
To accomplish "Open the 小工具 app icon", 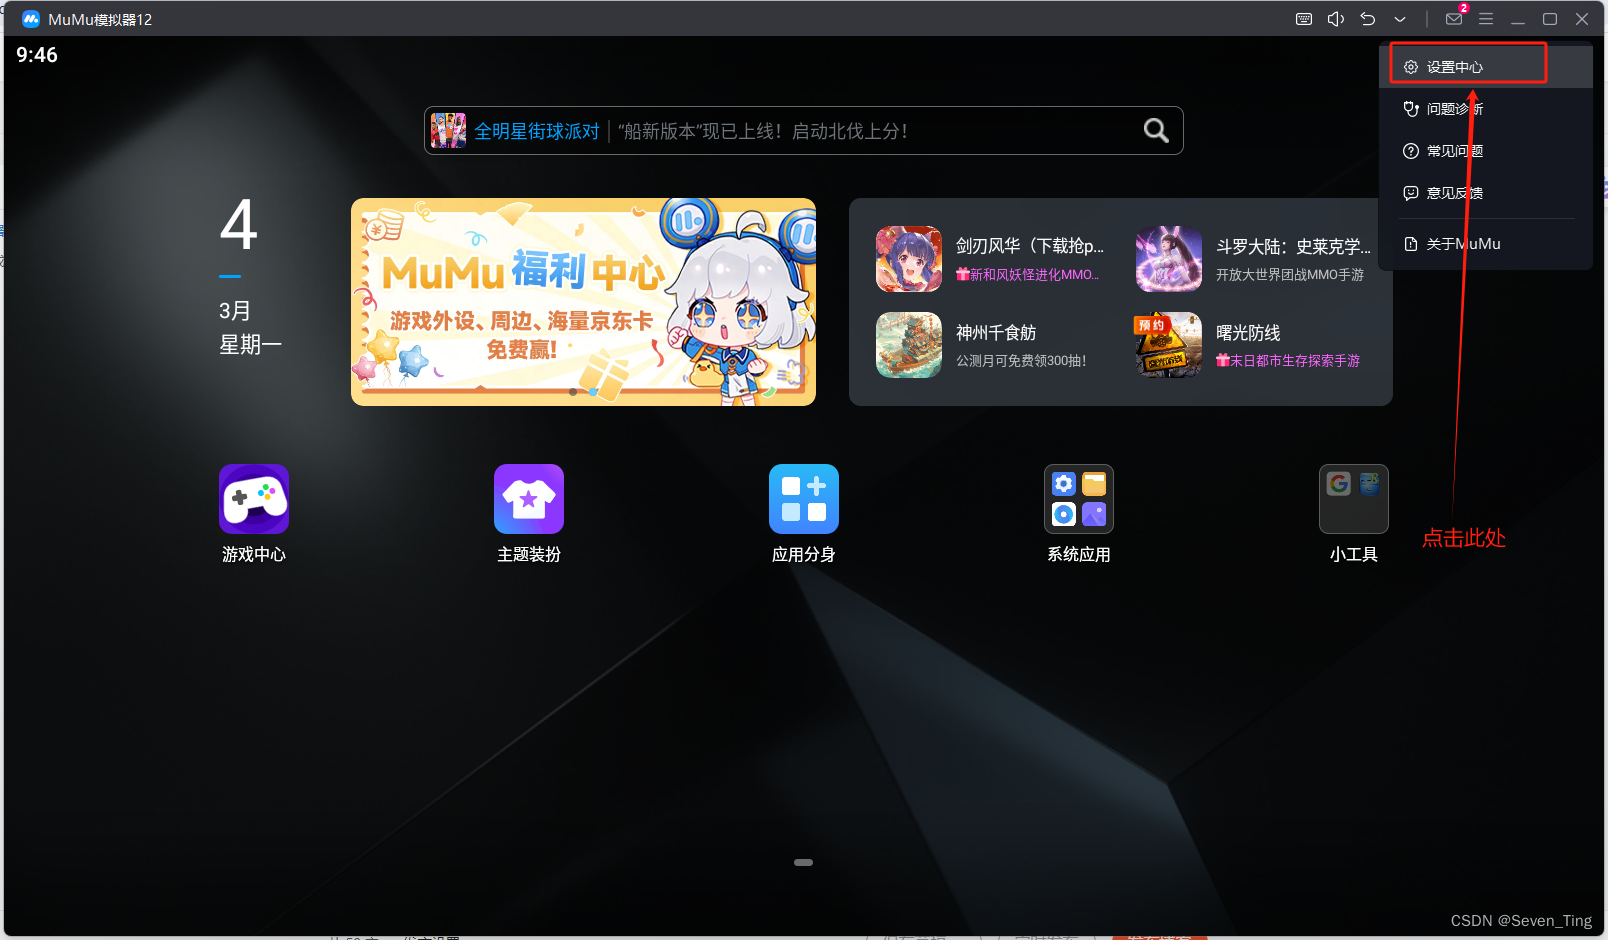I will 1353,499.
